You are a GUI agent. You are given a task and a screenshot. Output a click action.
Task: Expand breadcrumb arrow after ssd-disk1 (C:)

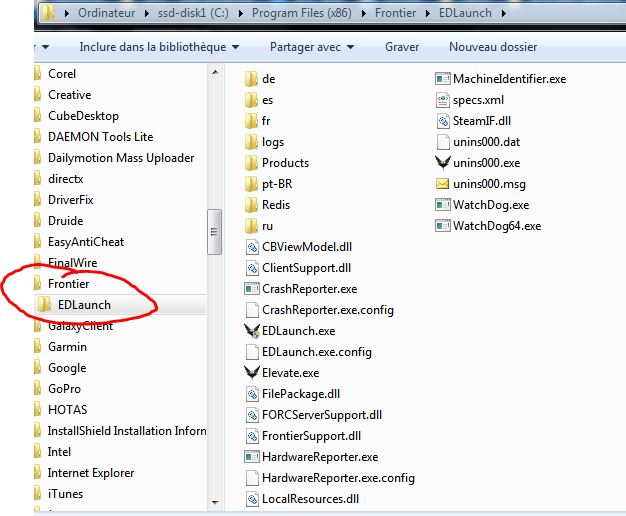pyautogui.click(x=240, y=13)
